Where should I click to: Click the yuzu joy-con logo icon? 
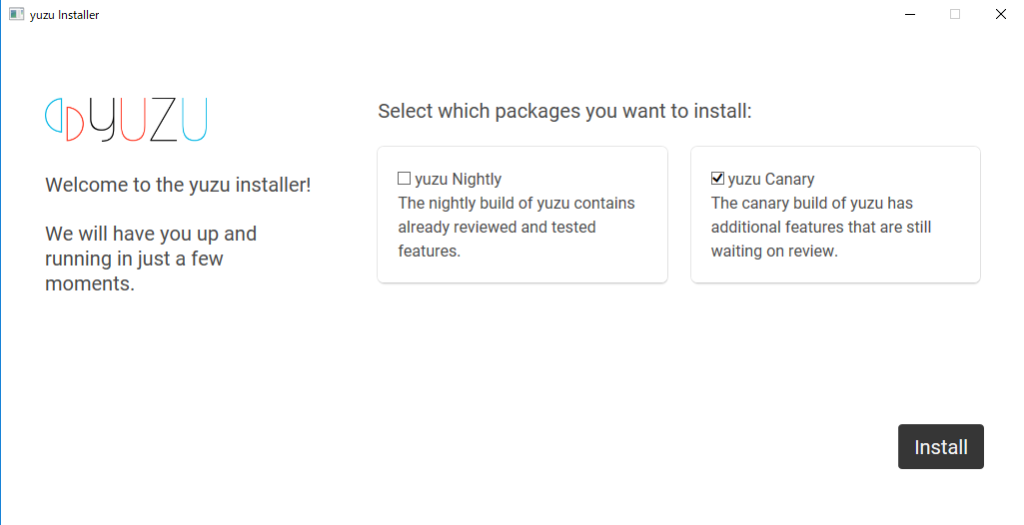(65, 119)
